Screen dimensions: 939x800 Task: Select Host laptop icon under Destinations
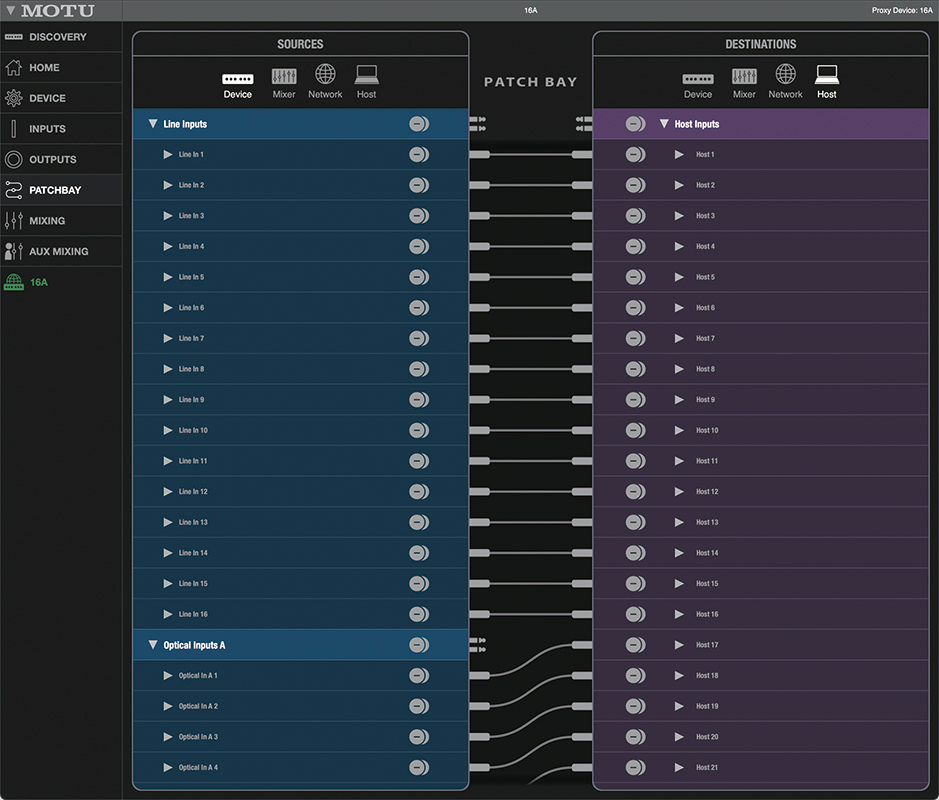coord(827,75)
